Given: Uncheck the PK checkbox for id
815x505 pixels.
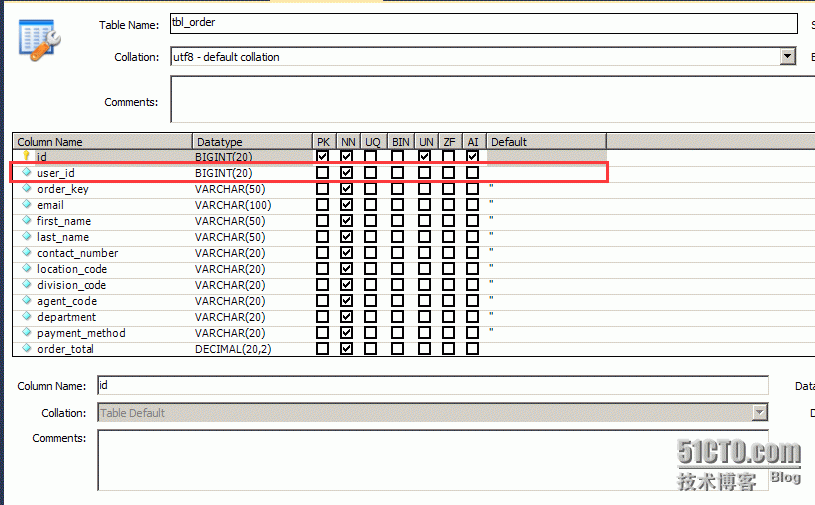Looking at the screenshot, I should tap(322, 156).
